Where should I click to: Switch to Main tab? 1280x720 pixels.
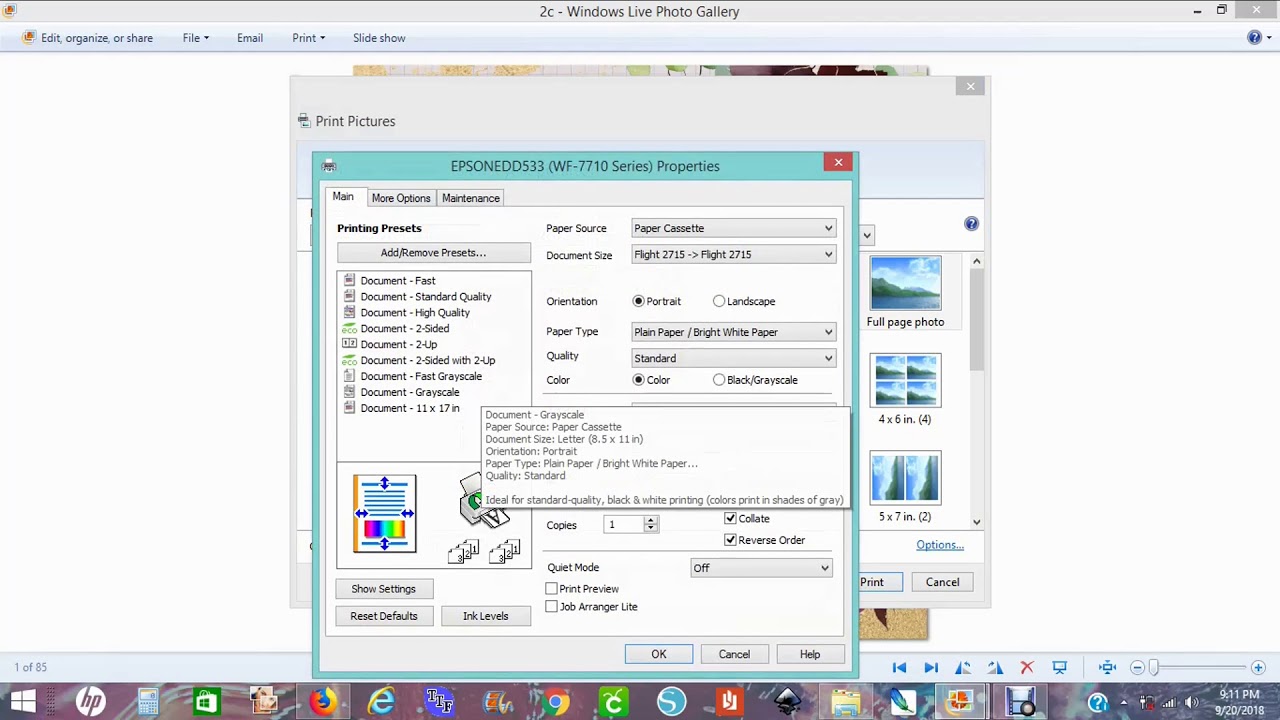(x=343, y=197)
